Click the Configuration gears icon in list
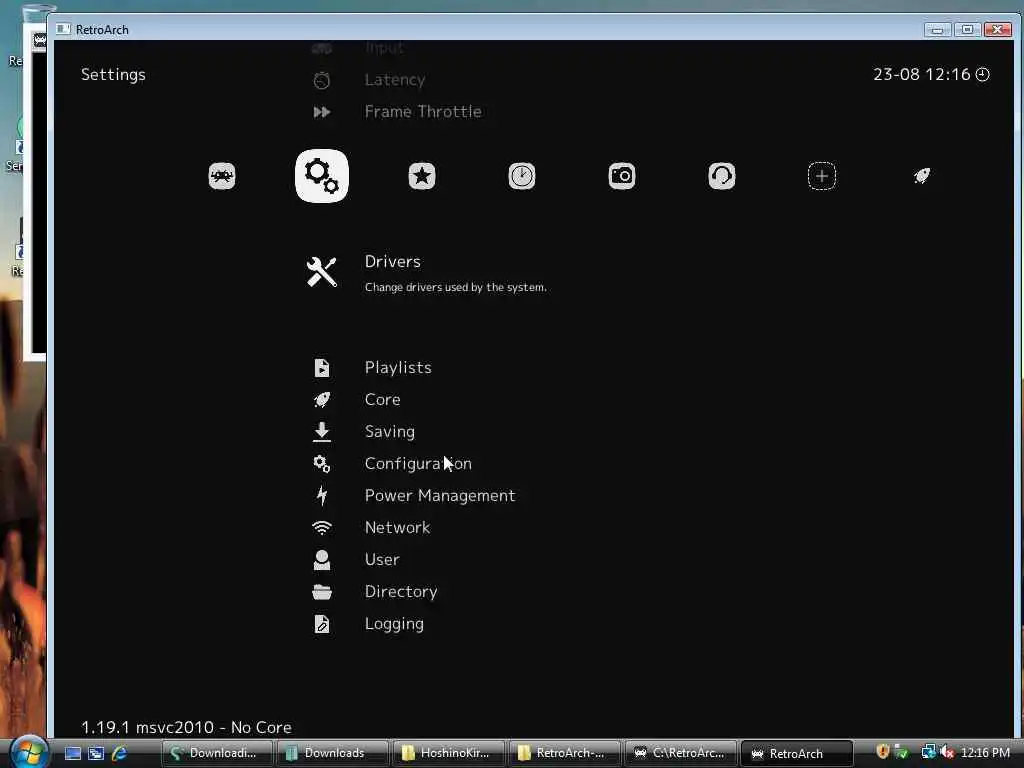 [x=322, y=464]
